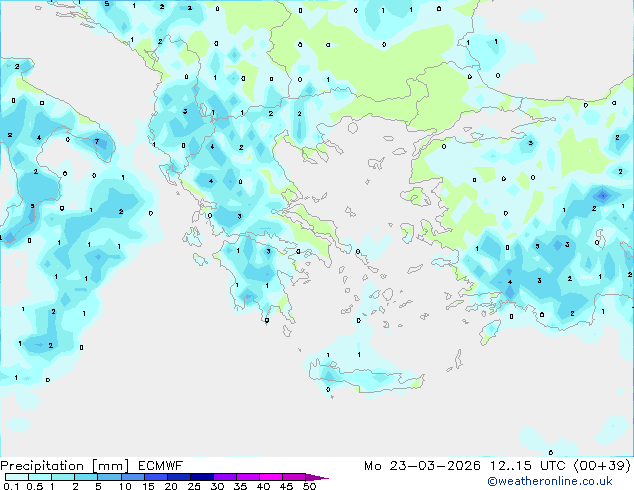Image resolution: width=634 pixels, height=490 pixels.
Task: Pick the 2–5 mm legend swatch
Action: tap(86, 477)
